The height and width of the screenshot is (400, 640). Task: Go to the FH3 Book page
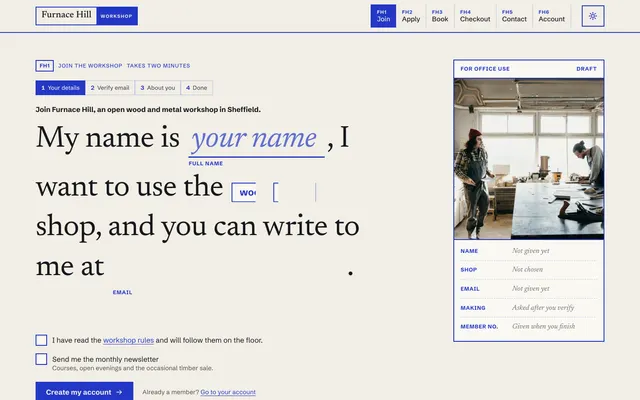[440, 16]
